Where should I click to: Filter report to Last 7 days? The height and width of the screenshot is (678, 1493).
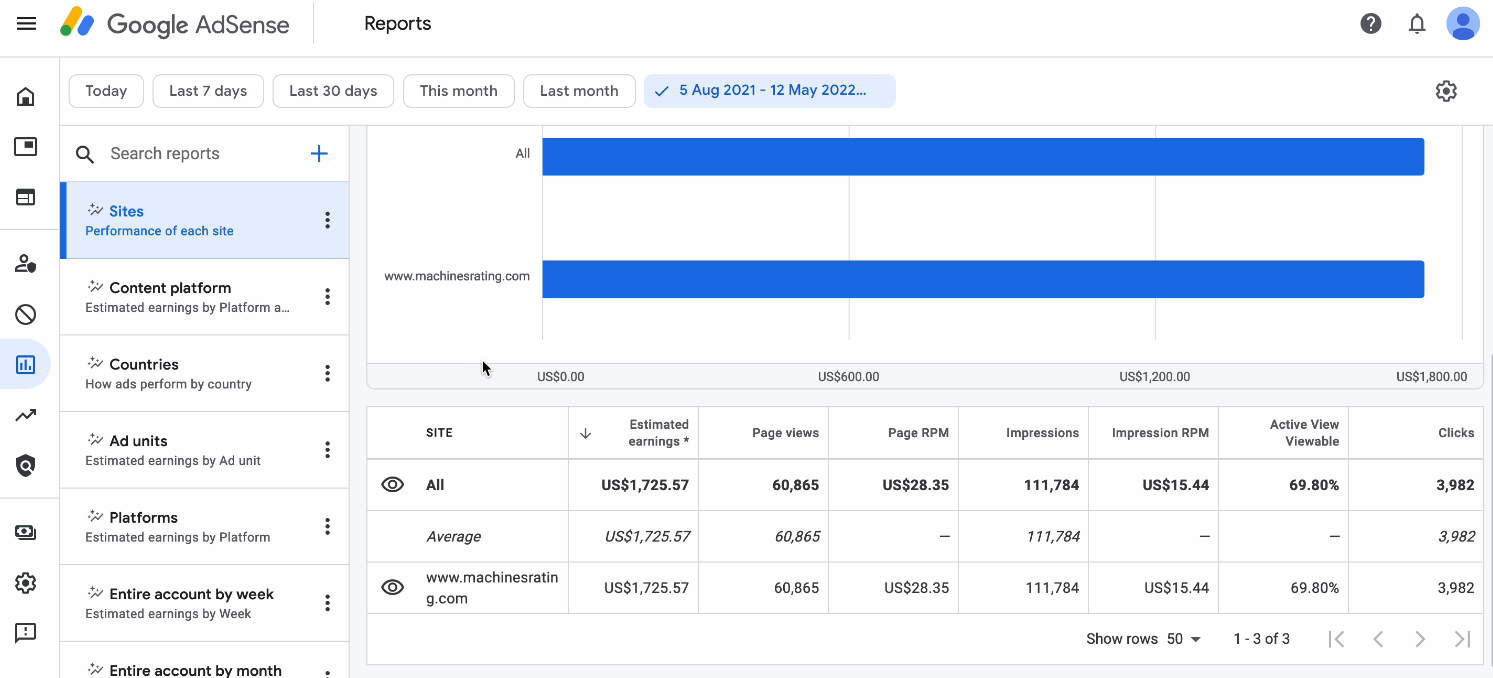tap(208, 91)
